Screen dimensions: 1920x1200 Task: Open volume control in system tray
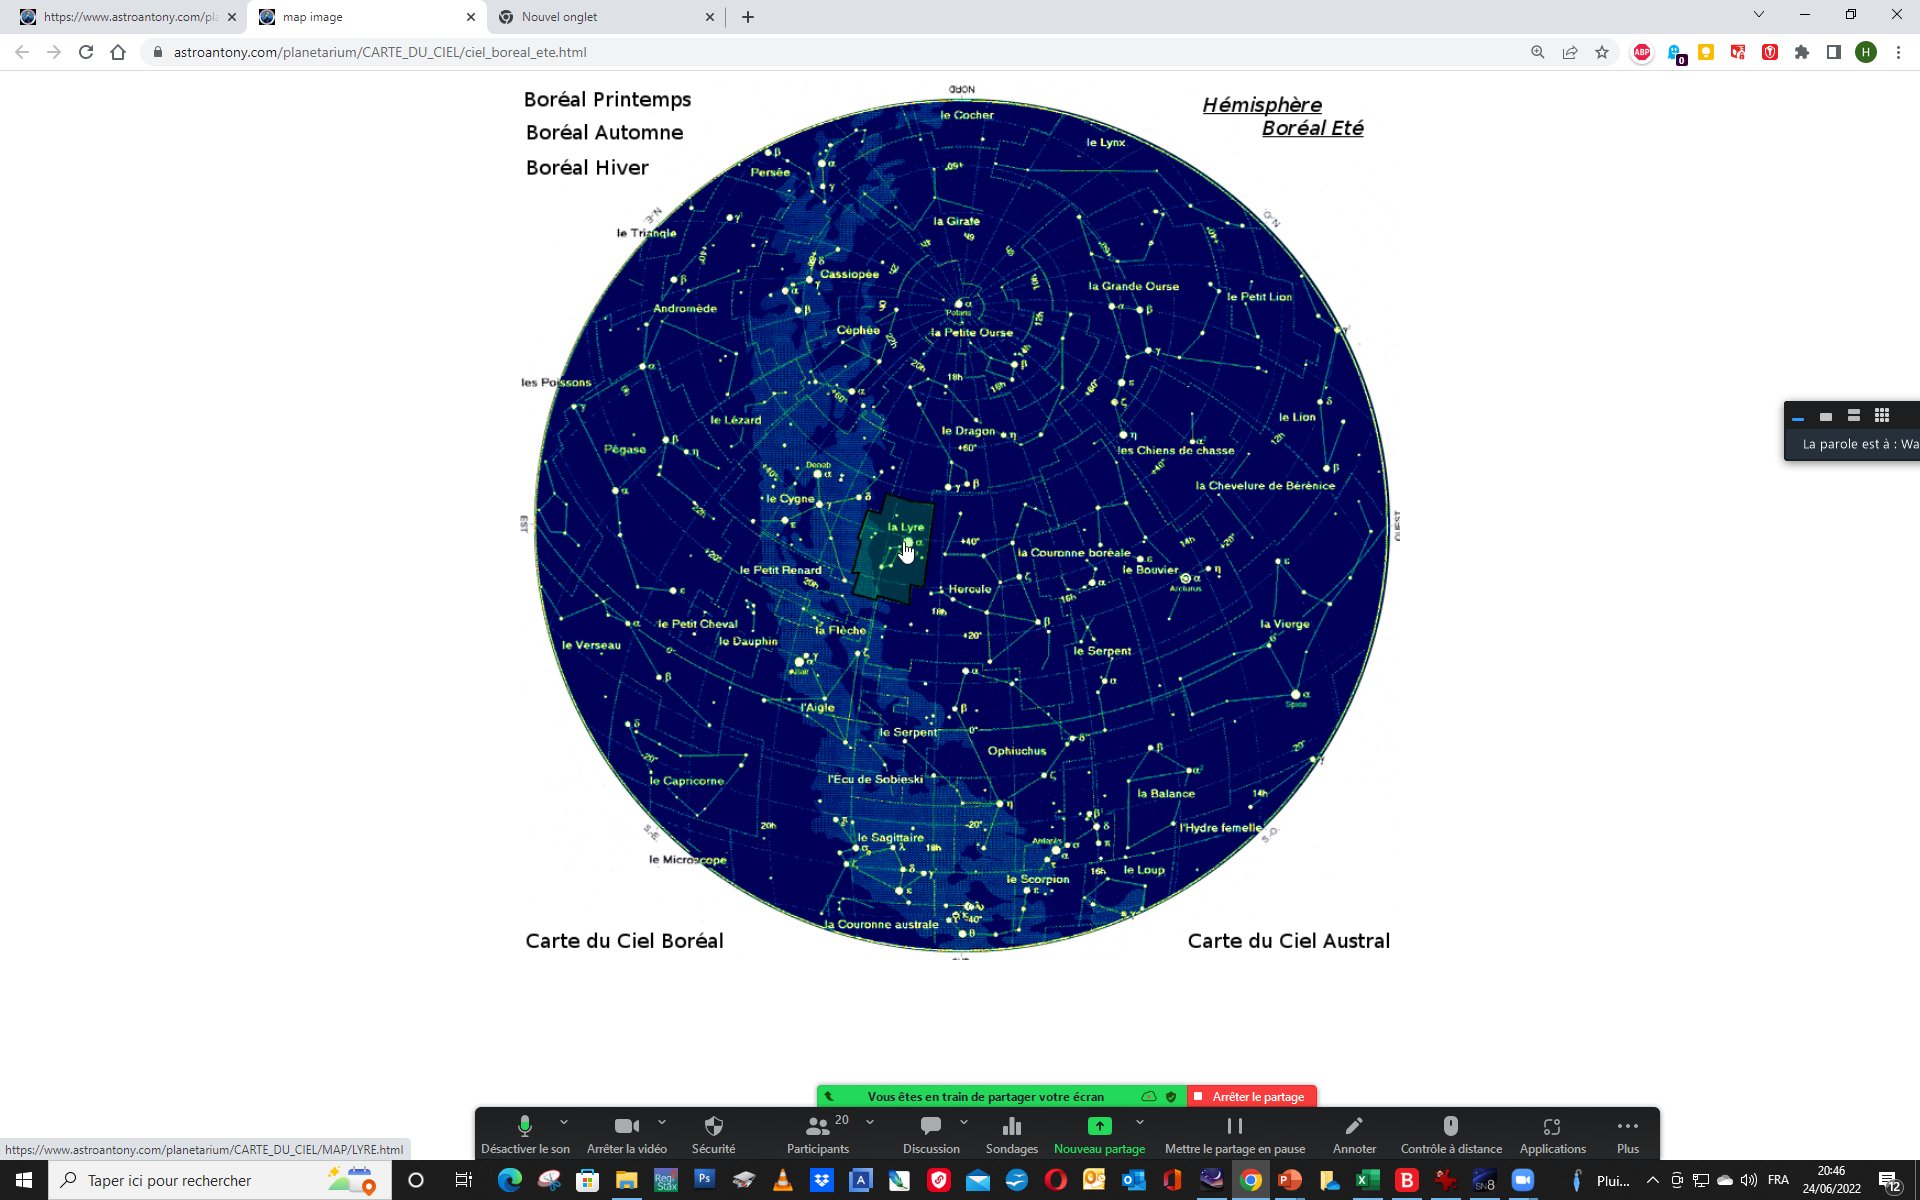[1749, 1180]
